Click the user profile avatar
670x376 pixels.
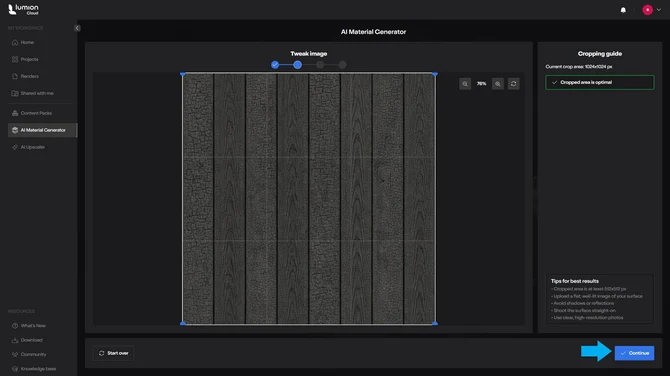647,10
